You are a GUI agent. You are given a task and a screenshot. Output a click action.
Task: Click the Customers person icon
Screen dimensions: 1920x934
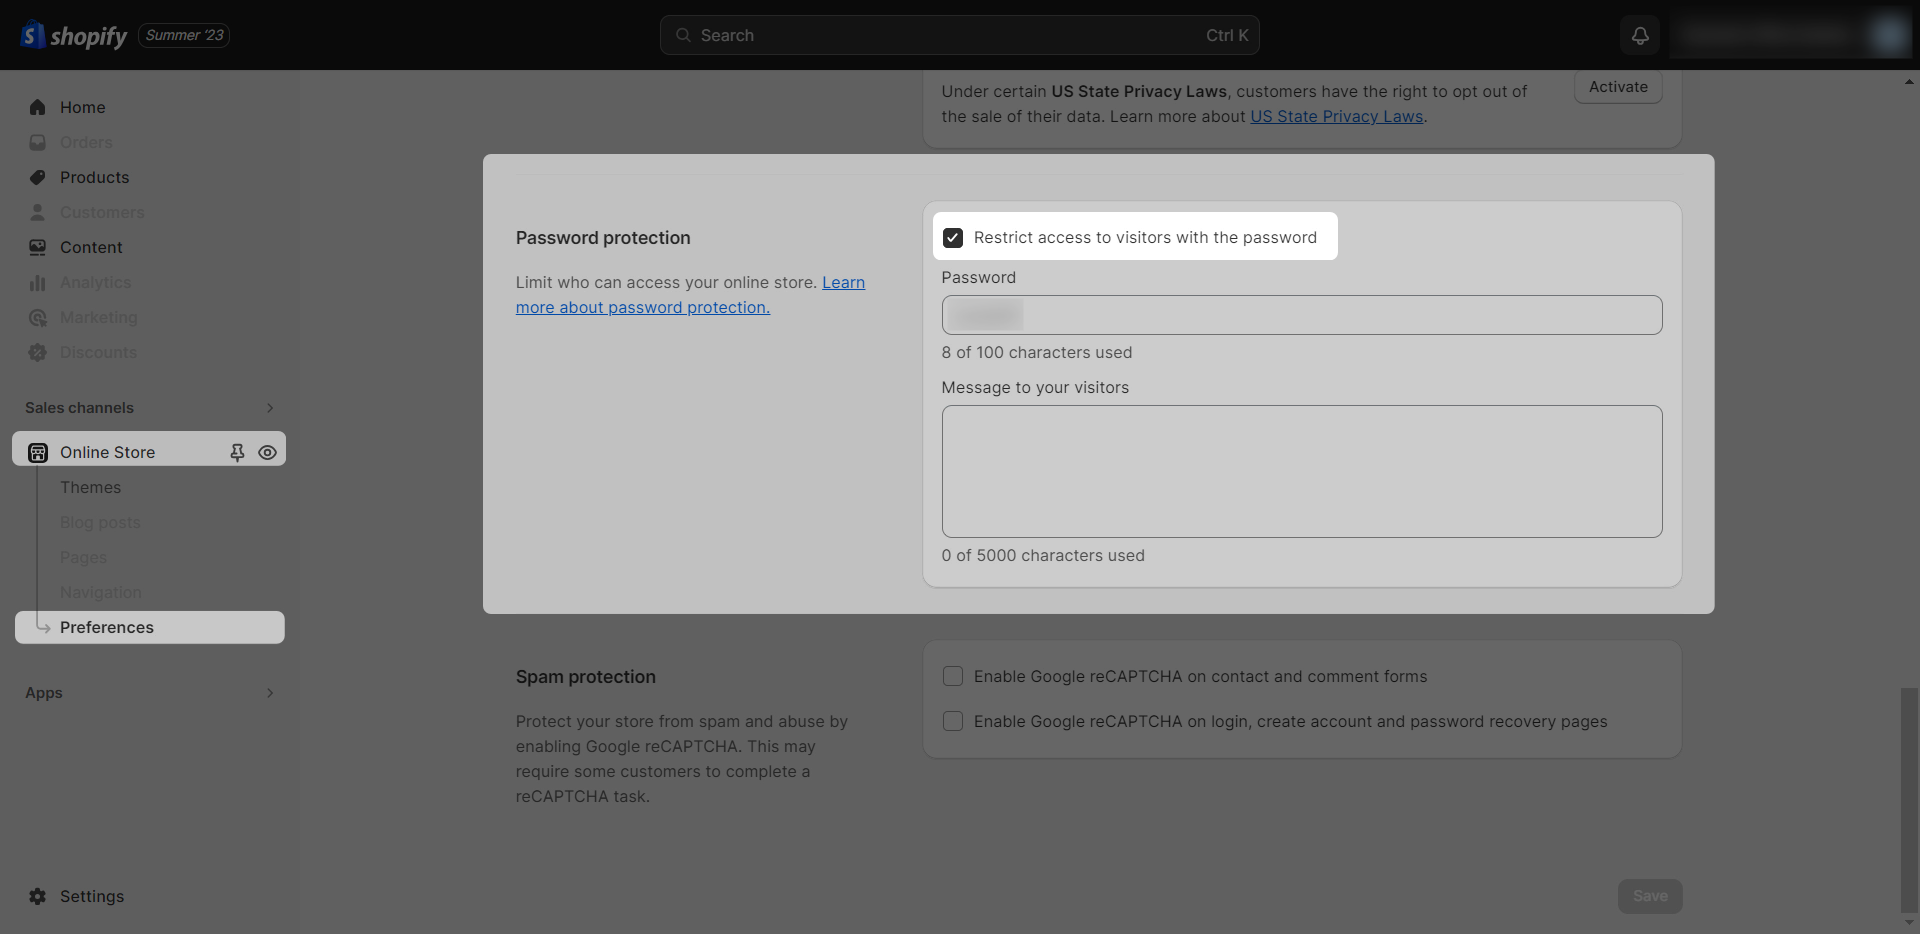click(x=37, y=212)
